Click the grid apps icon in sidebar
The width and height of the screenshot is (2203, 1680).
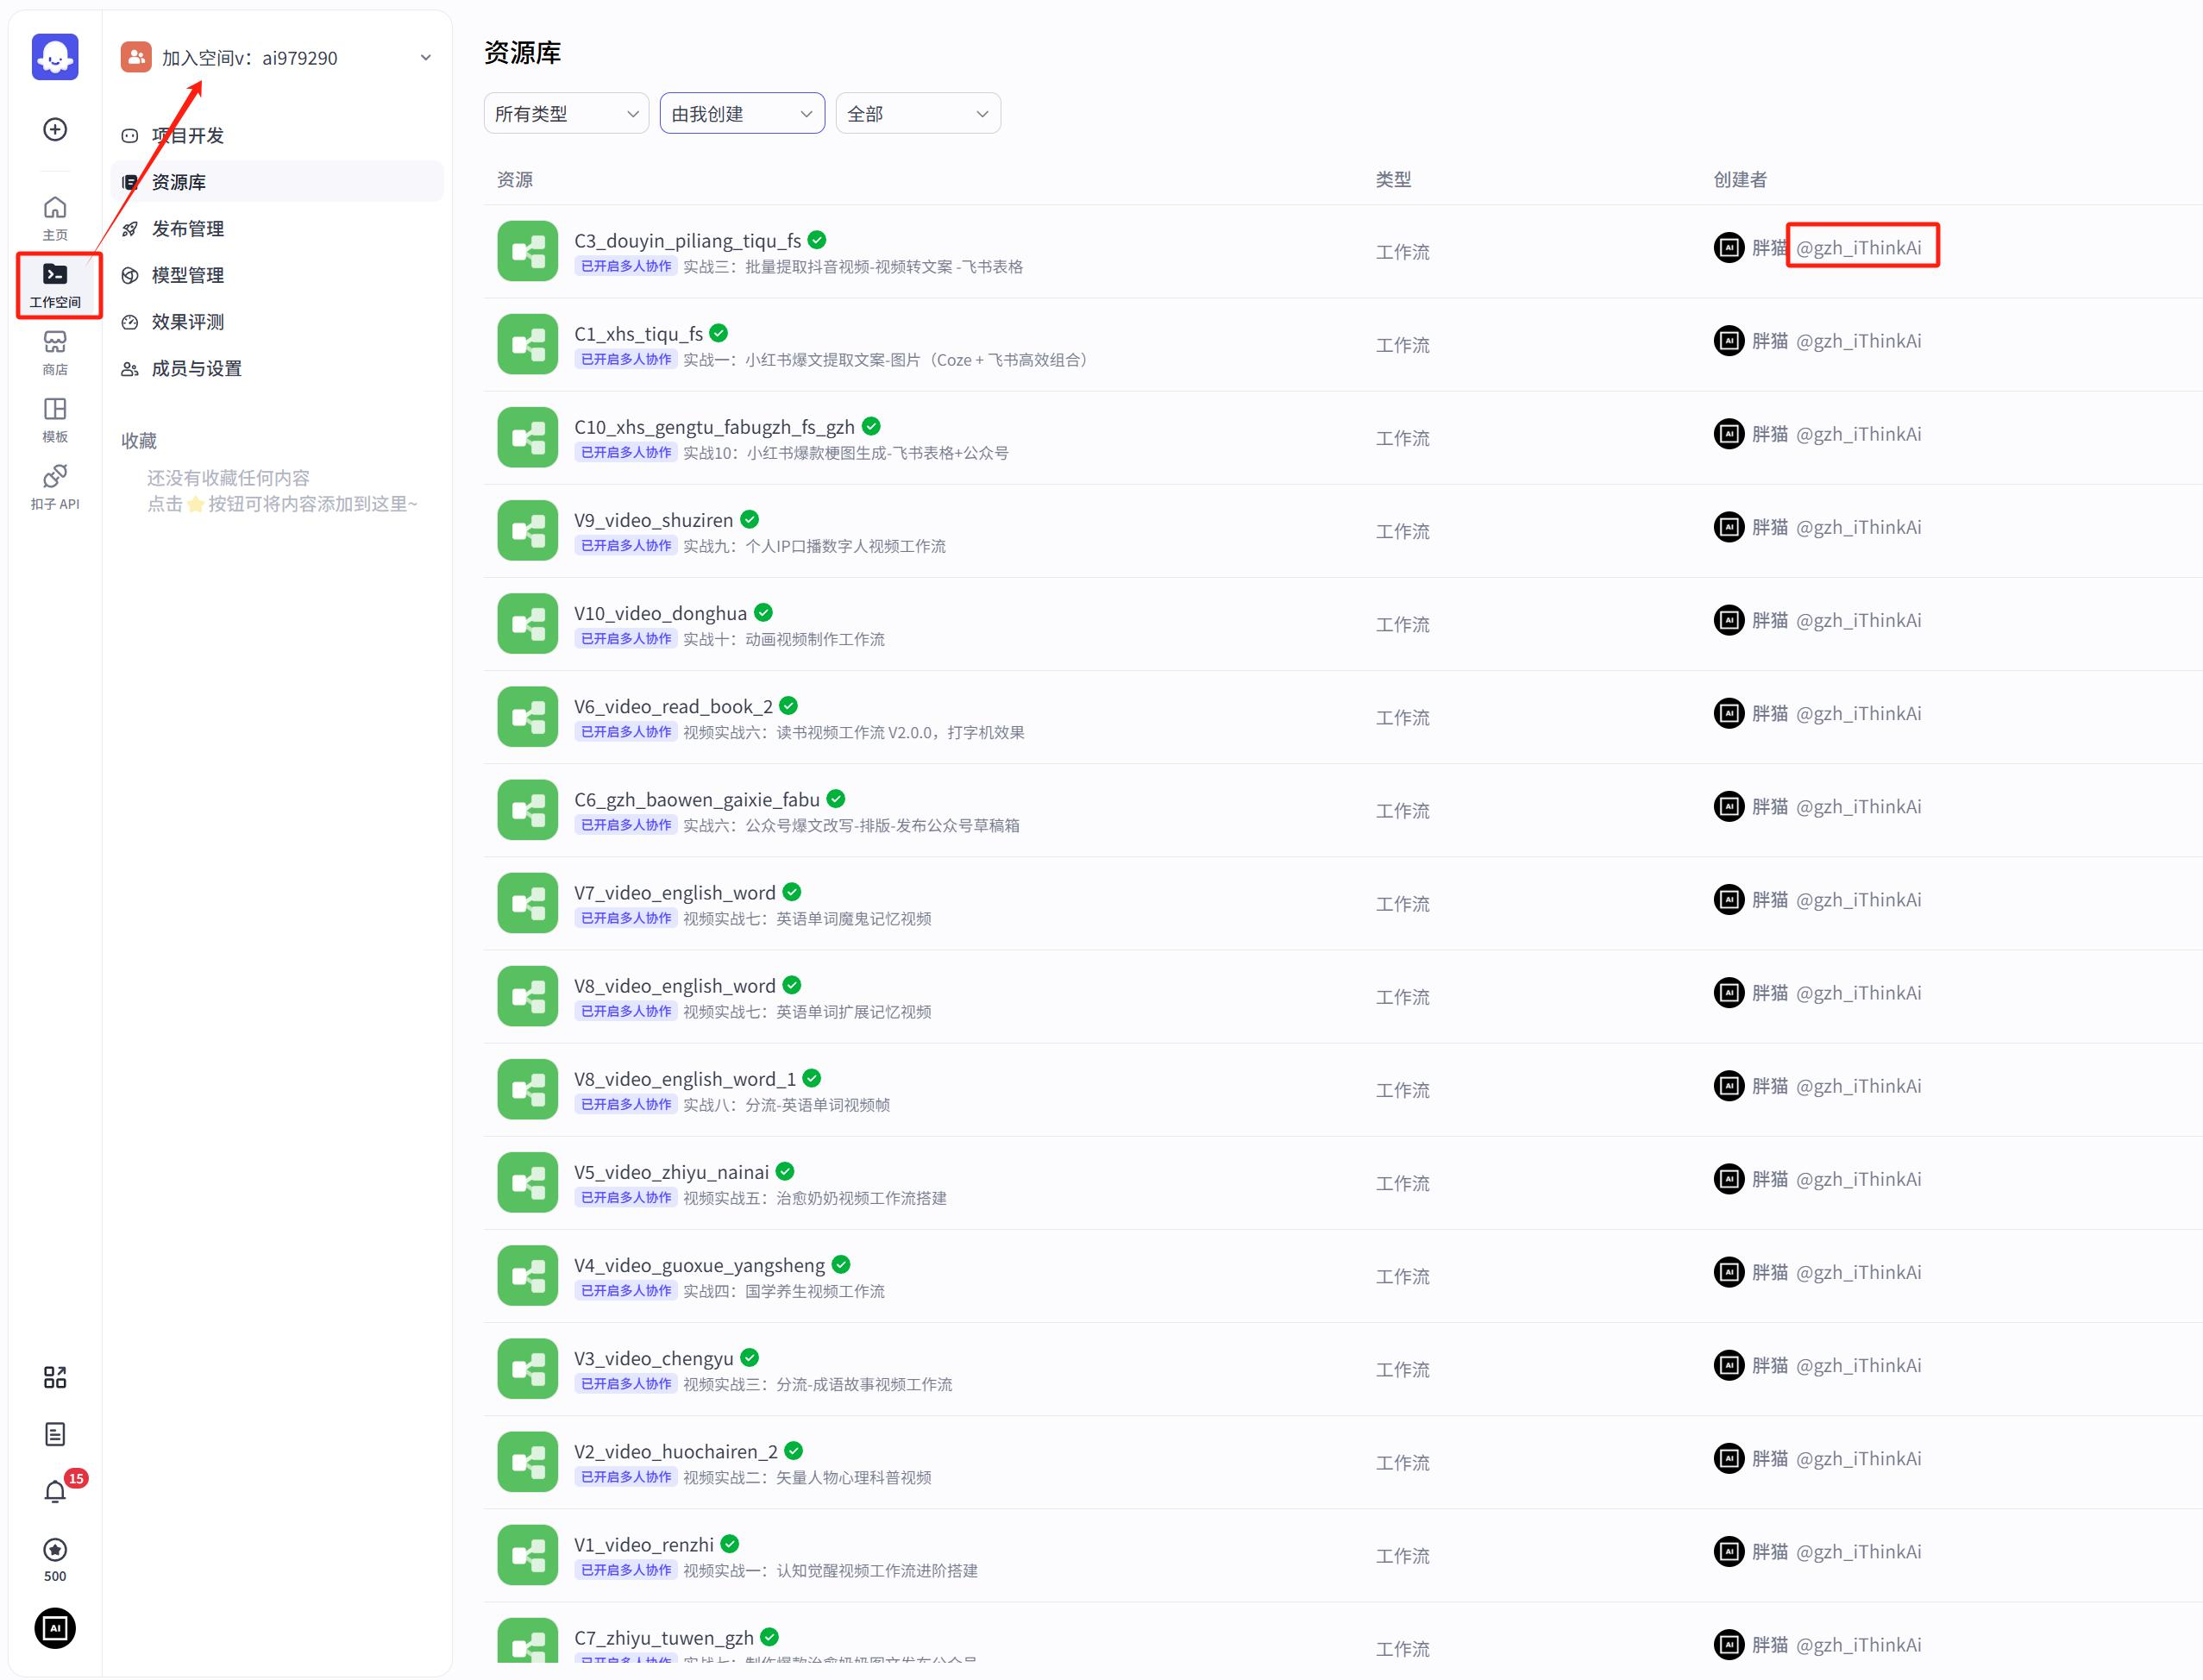click(x=55, y=1377)
